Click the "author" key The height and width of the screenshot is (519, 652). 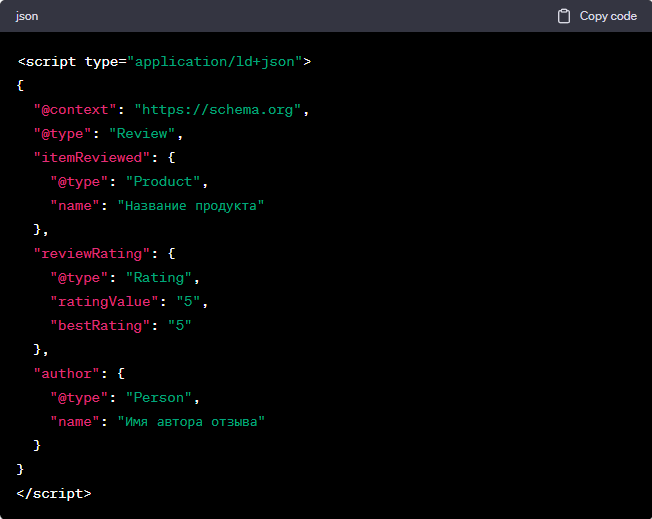67,374
